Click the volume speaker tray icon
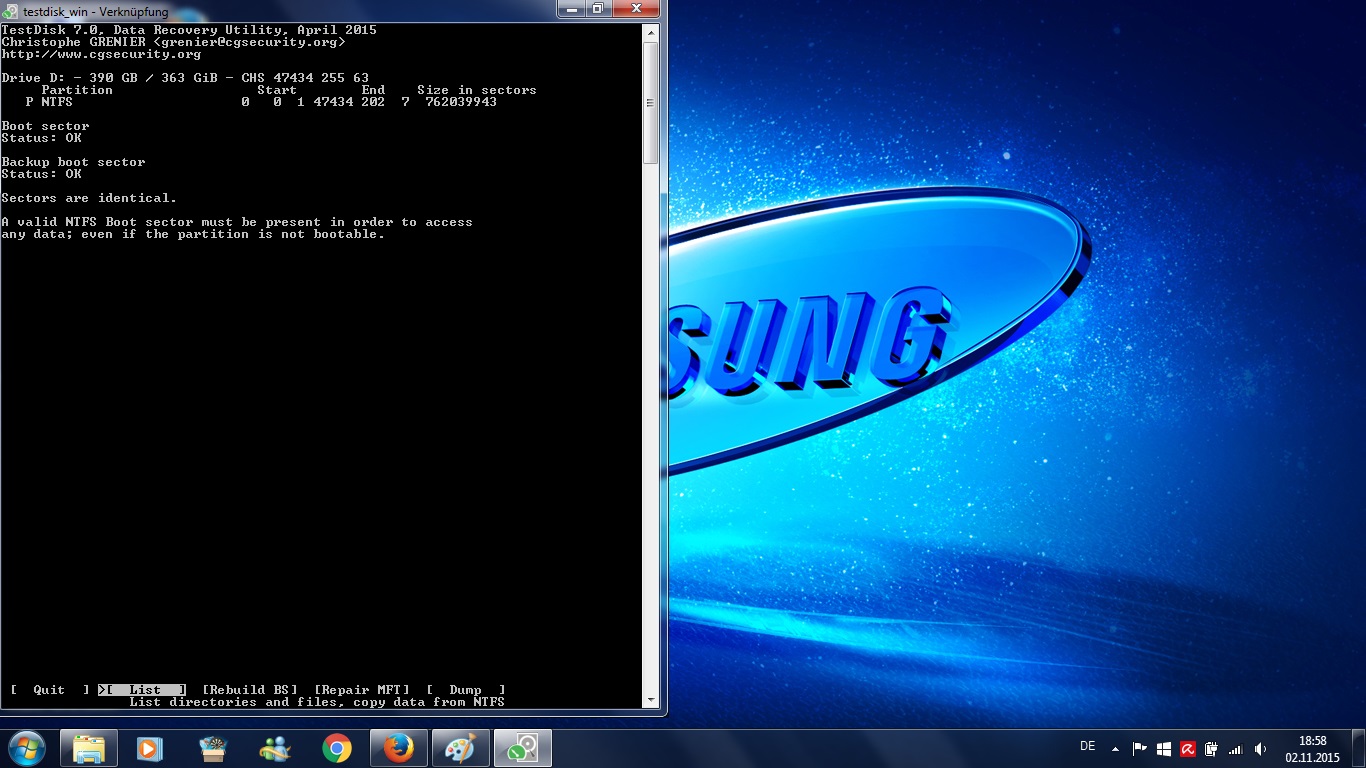This screenshot has width=1366, height=768. coord(1260,749)
